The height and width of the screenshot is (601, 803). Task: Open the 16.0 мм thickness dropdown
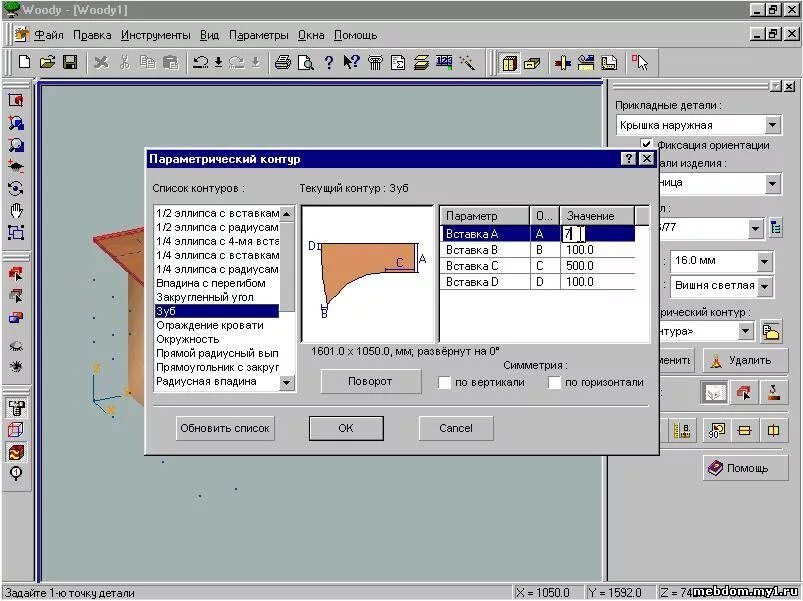pyautogui.click(x=765, y=261)
